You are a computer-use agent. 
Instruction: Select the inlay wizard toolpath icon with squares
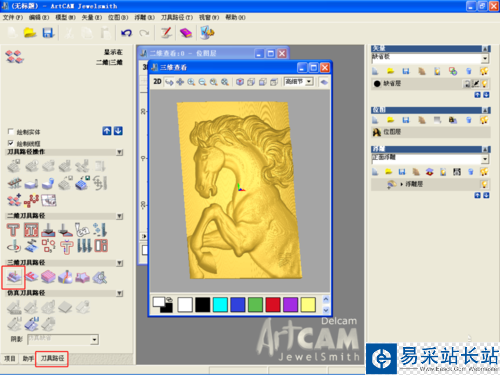click(49, 246)
